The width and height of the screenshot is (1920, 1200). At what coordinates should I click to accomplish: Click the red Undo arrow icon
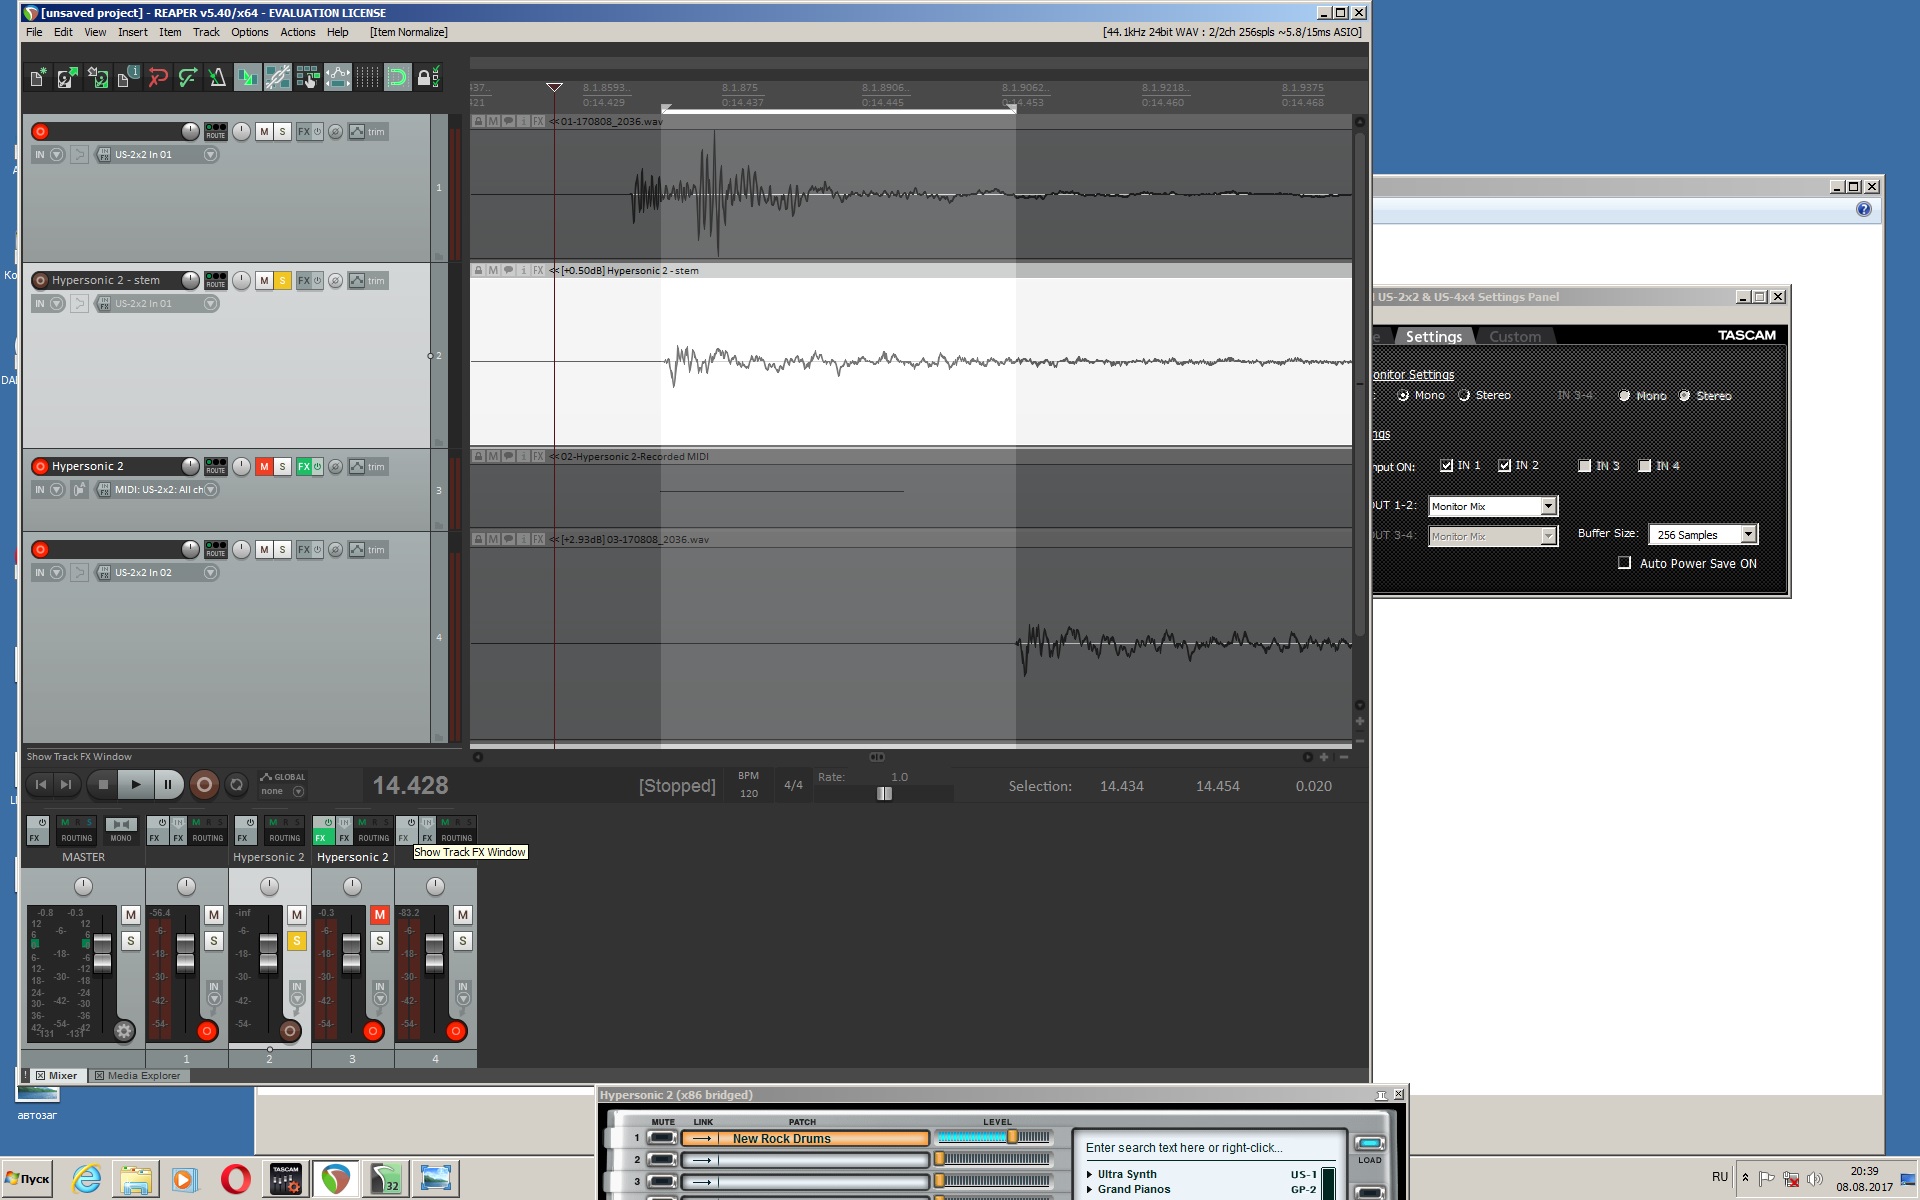pos(157,78)
